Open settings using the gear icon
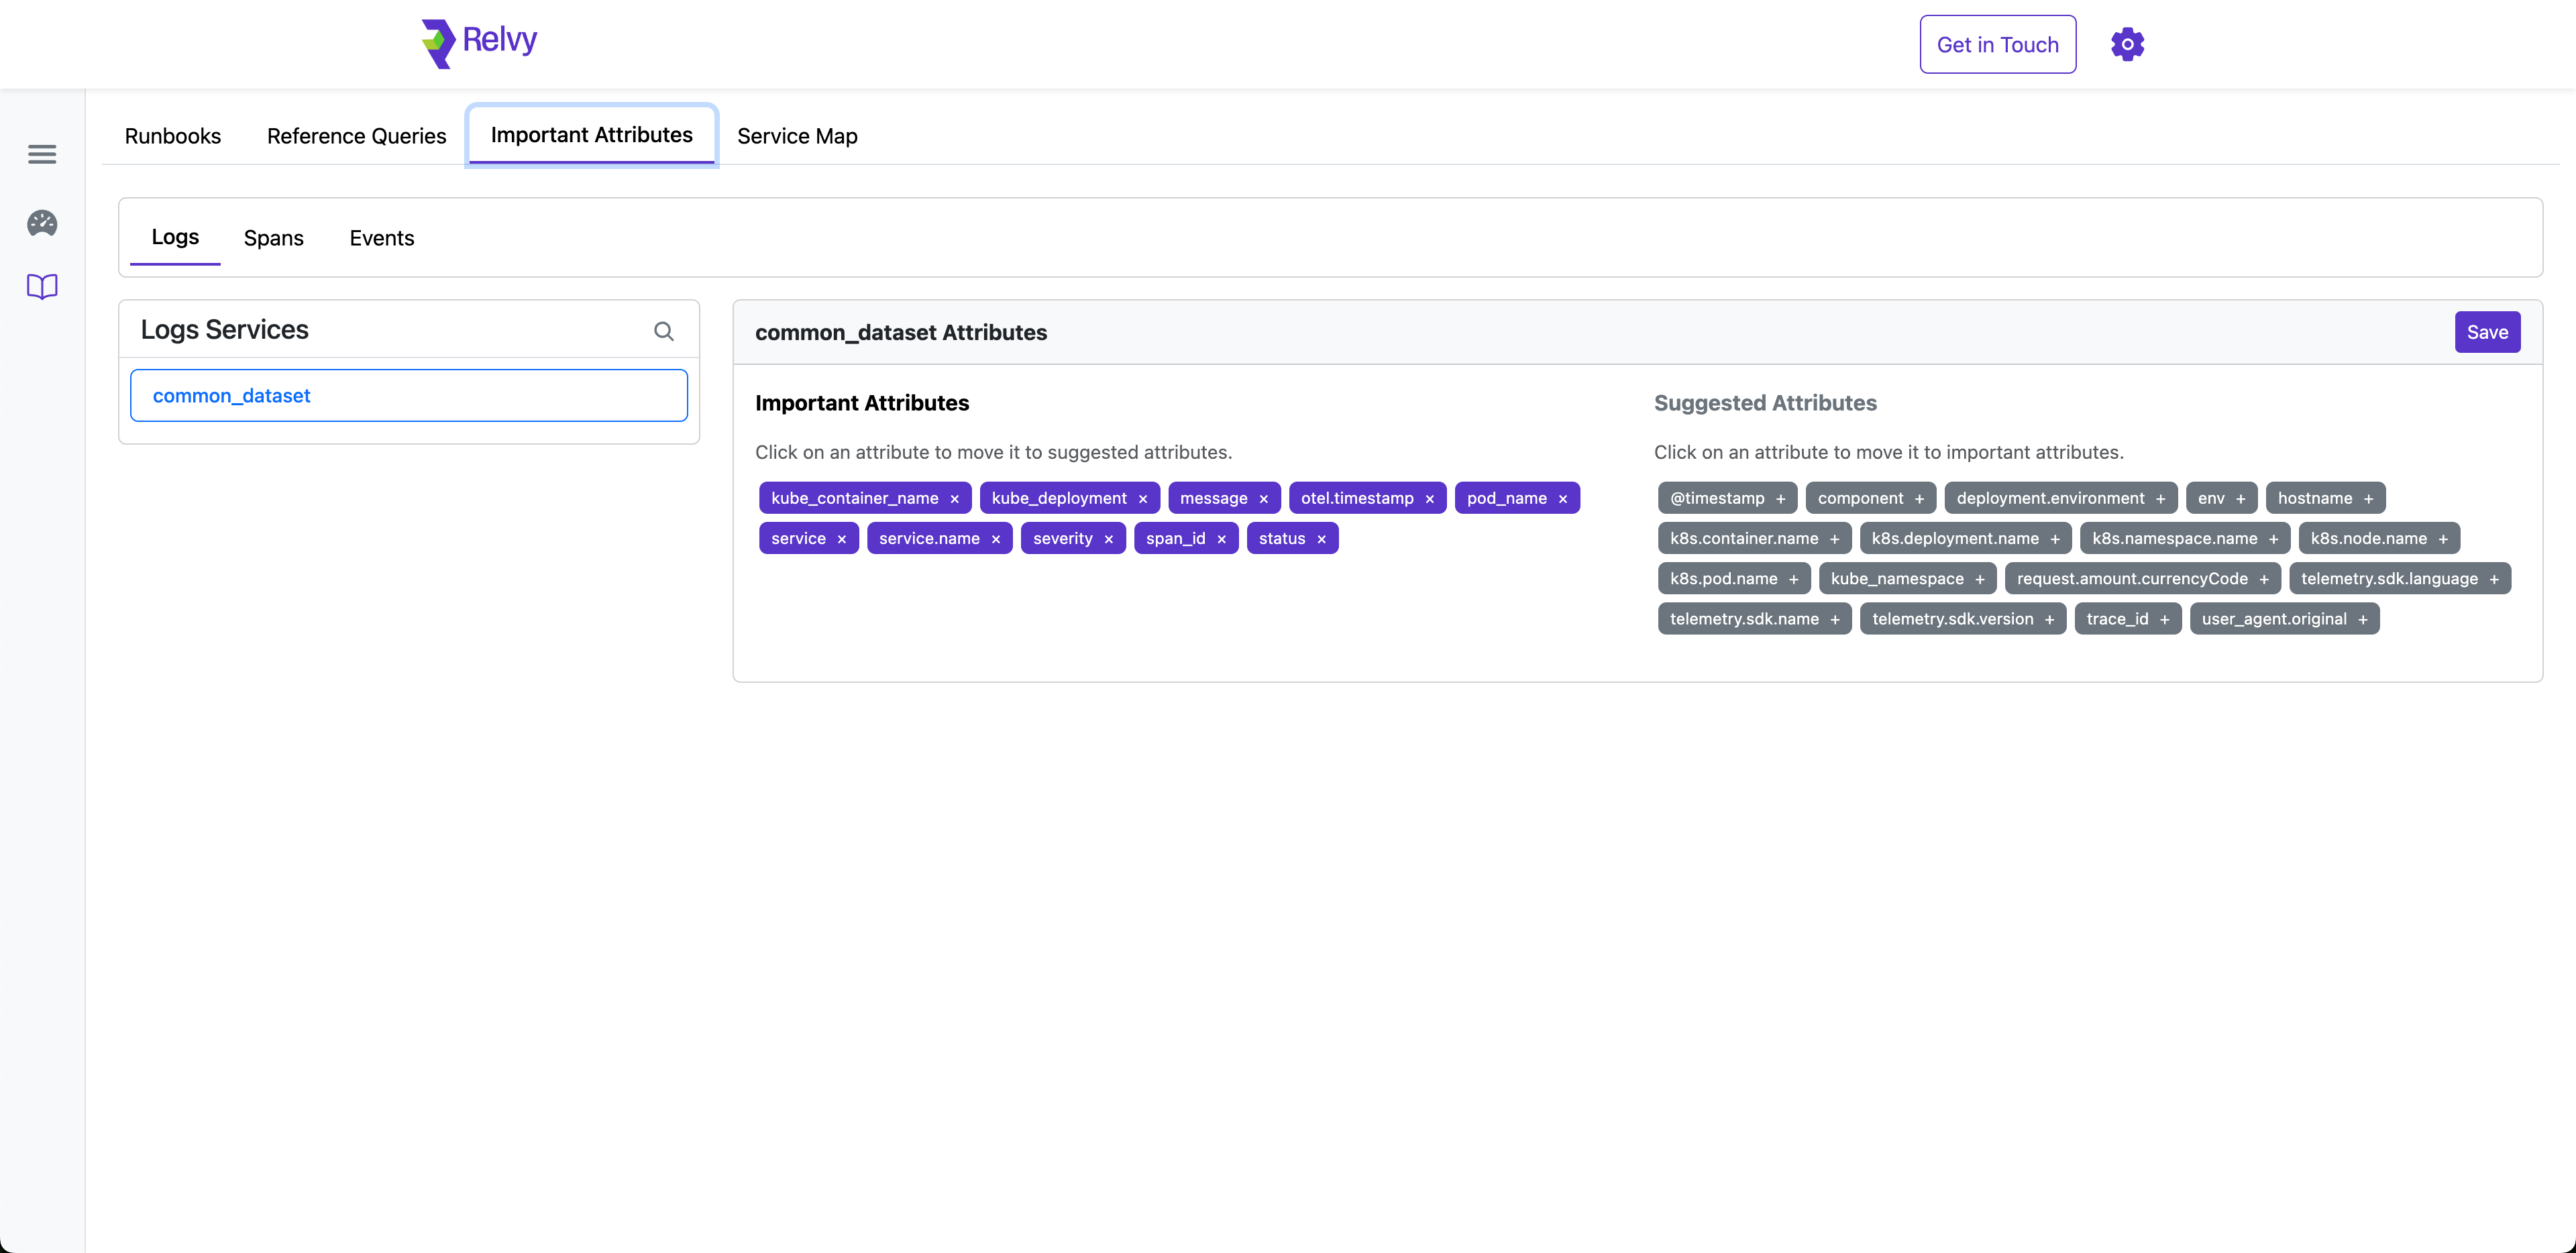Viewport: 2576px width, 1253px height. [2127, 44]
